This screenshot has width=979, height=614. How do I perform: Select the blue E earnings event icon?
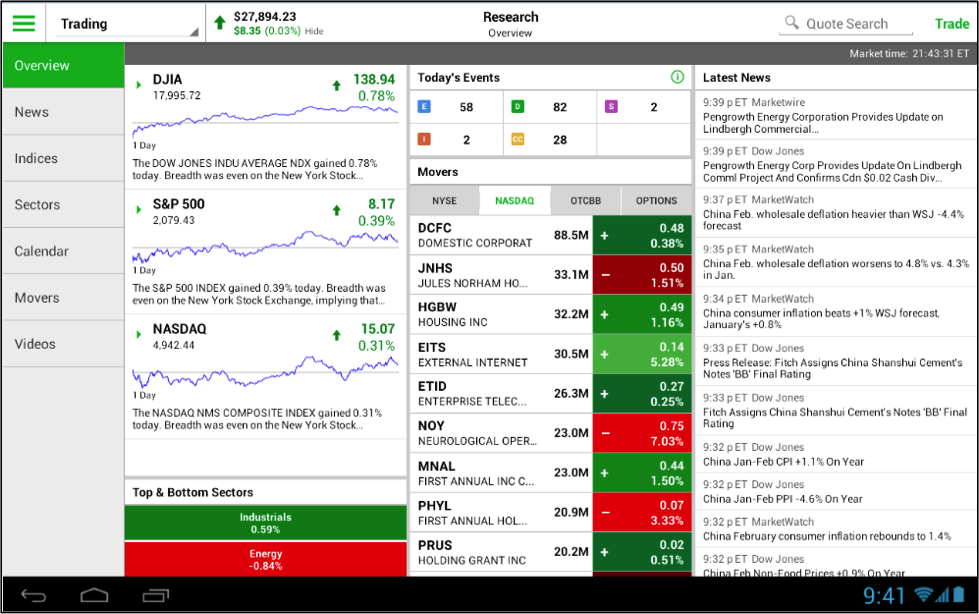tap(424, 107)
